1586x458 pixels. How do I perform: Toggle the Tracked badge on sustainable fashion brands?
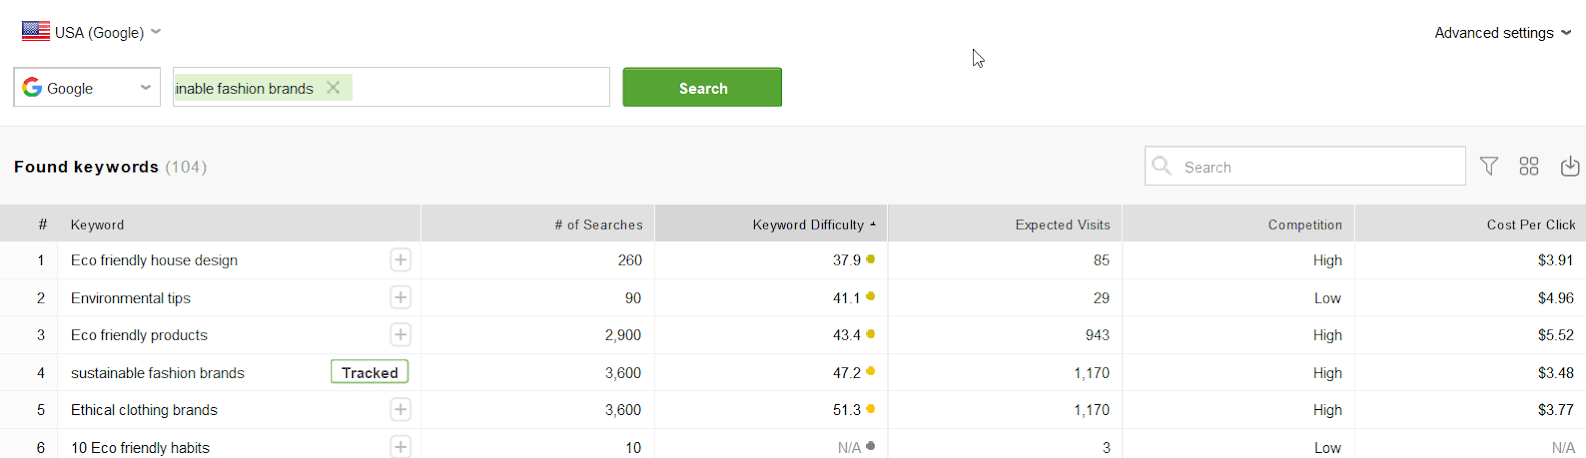pyautogui.click(x=370, y=372)
